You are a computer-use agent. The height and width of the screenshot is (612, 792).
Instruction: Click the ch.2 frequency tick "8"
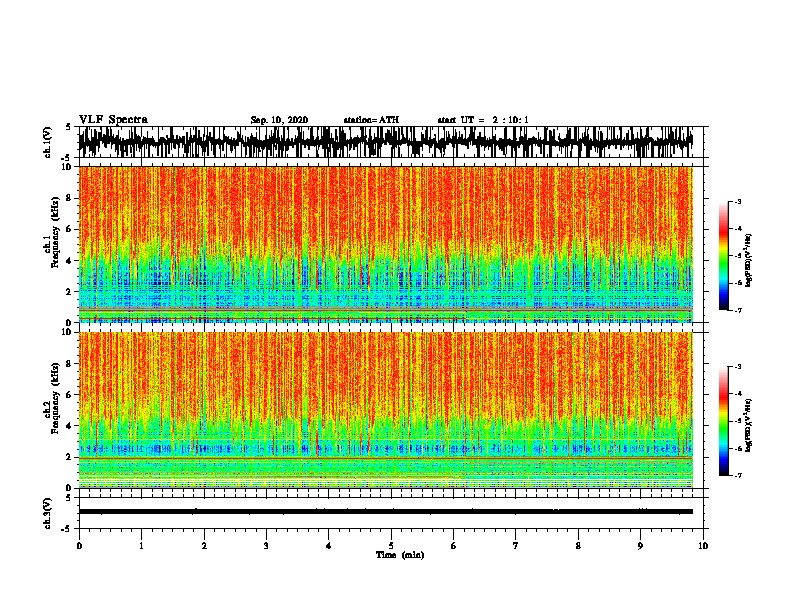click(69, 364)
